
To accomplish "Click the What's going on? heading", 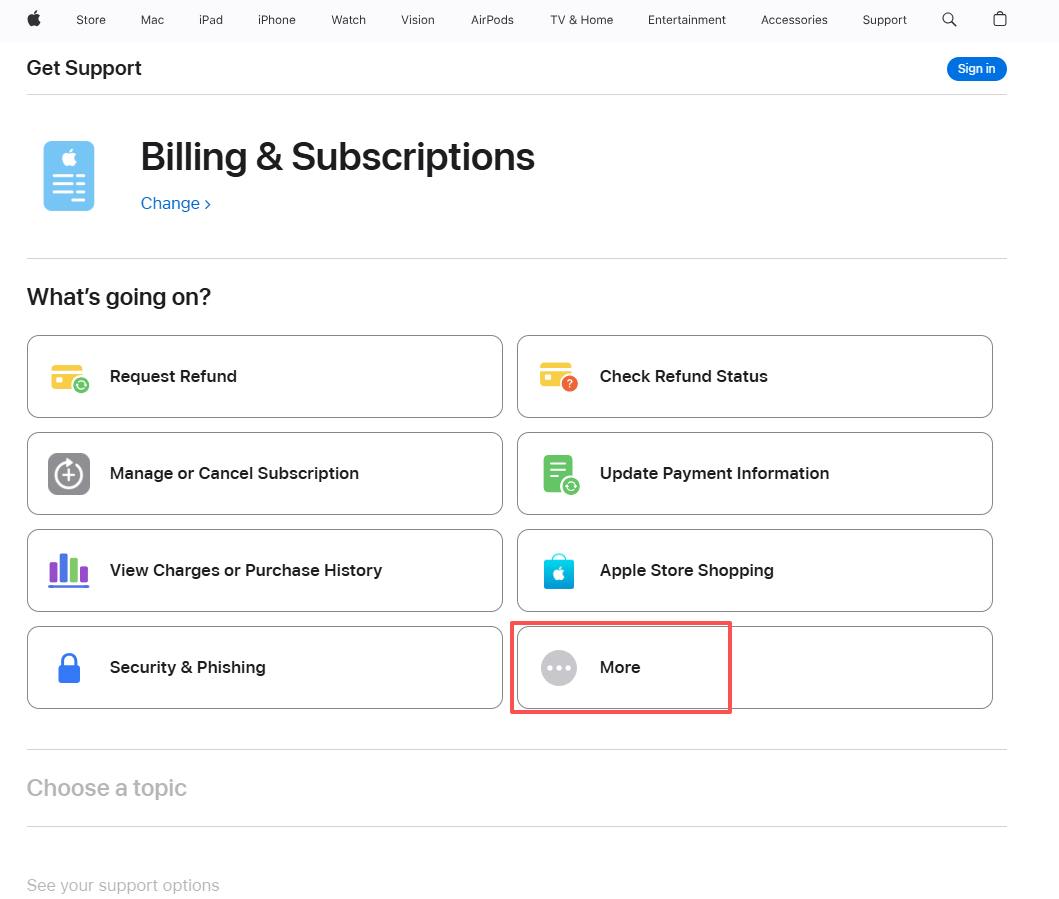I will (119, 297).
